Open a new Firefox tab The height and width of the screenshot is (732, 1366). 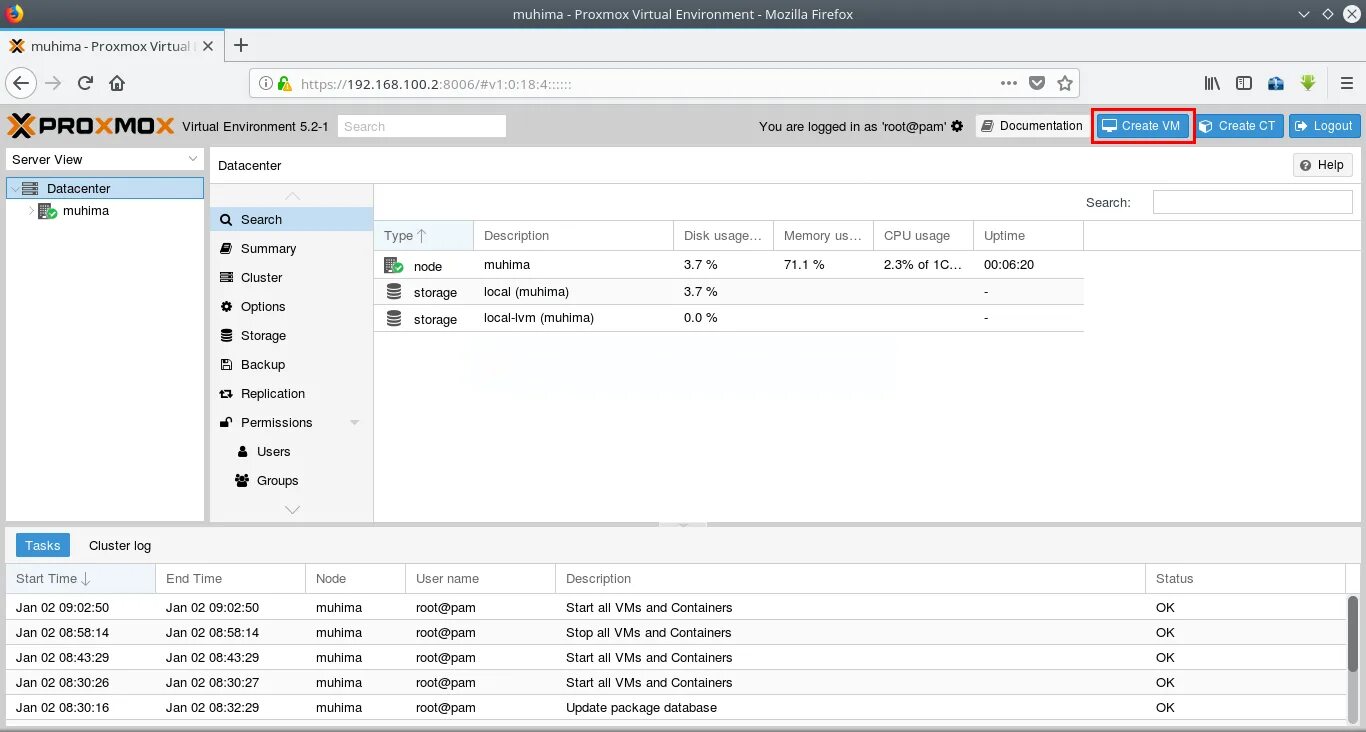(240, 45)
